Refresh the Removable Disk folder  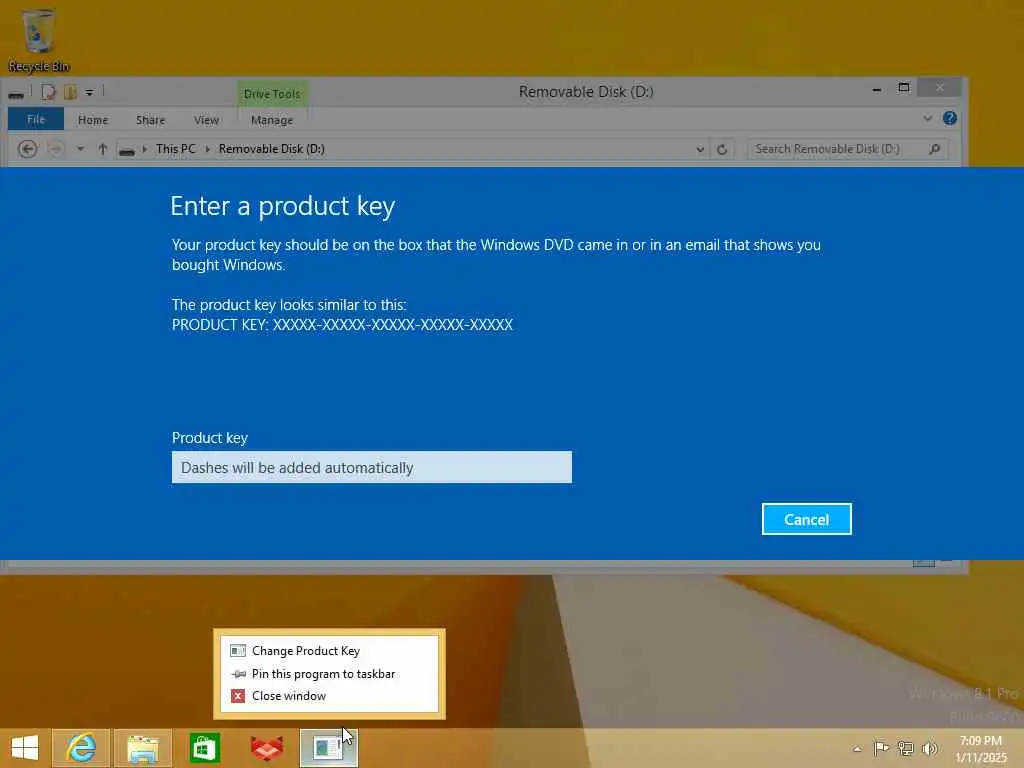click(x=722, y=150)
